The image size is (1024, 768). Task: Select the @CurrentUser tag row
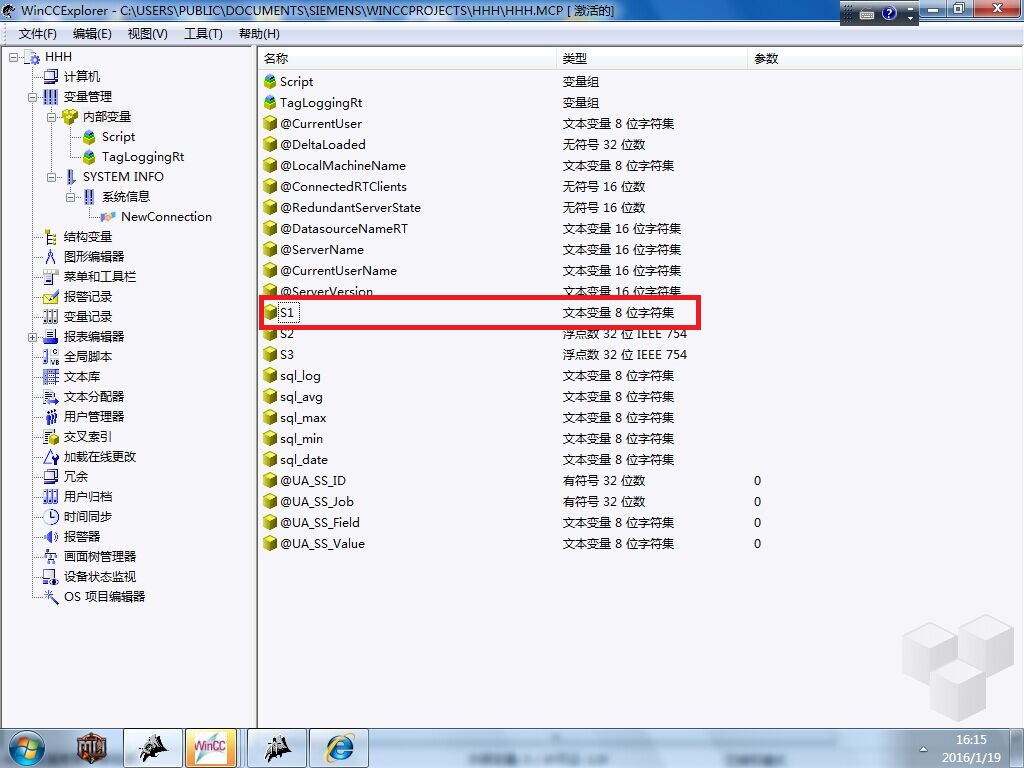tap(321, 124)
